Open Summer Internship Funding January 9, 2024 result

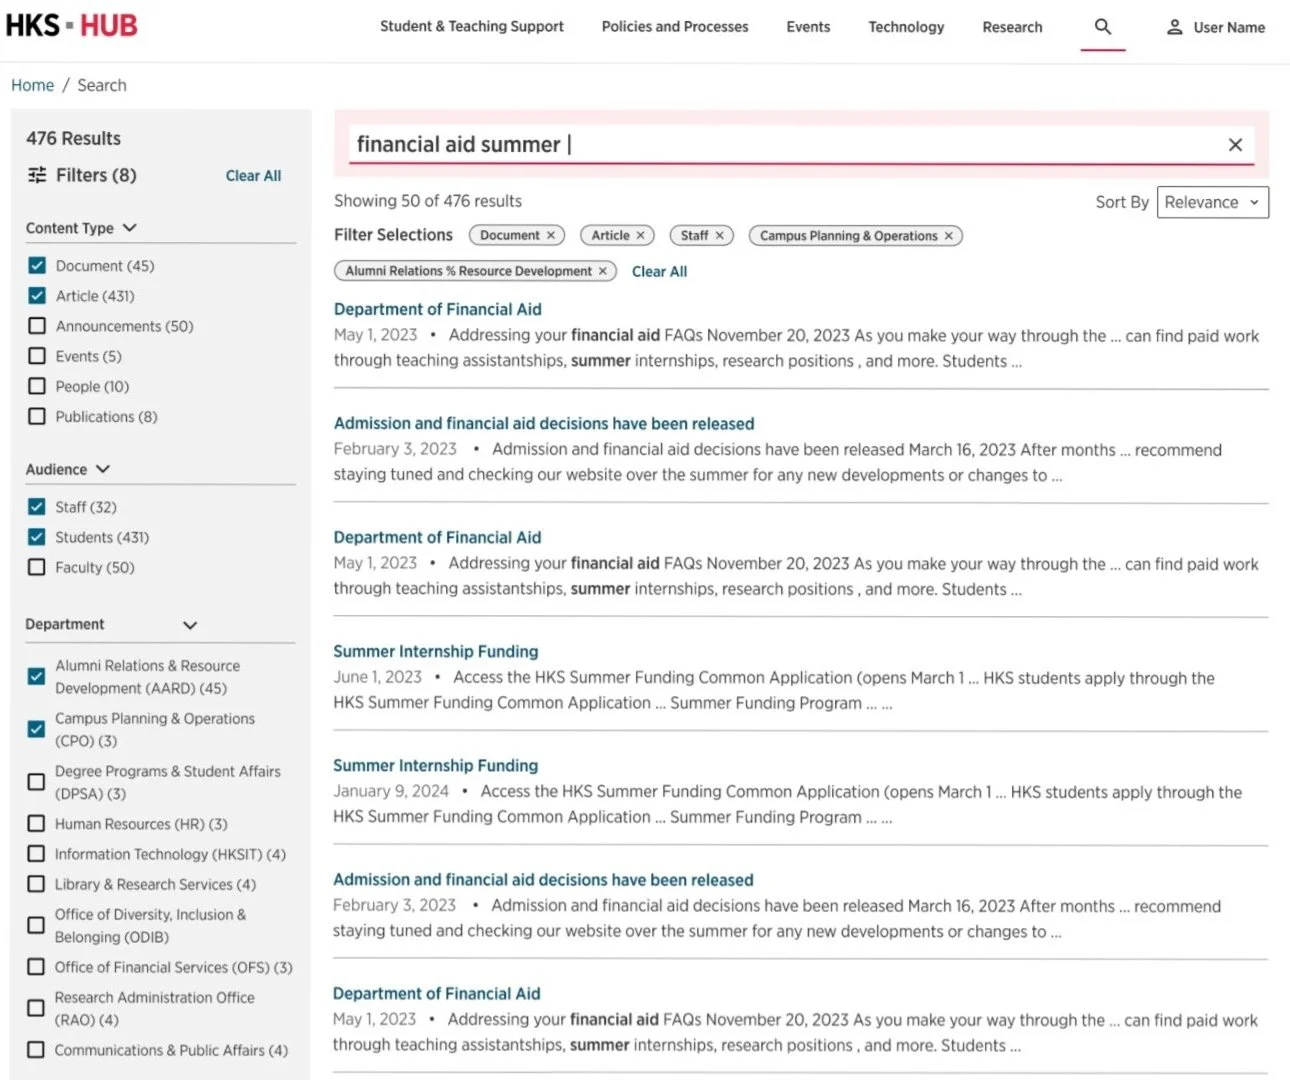tap(436, 766)
